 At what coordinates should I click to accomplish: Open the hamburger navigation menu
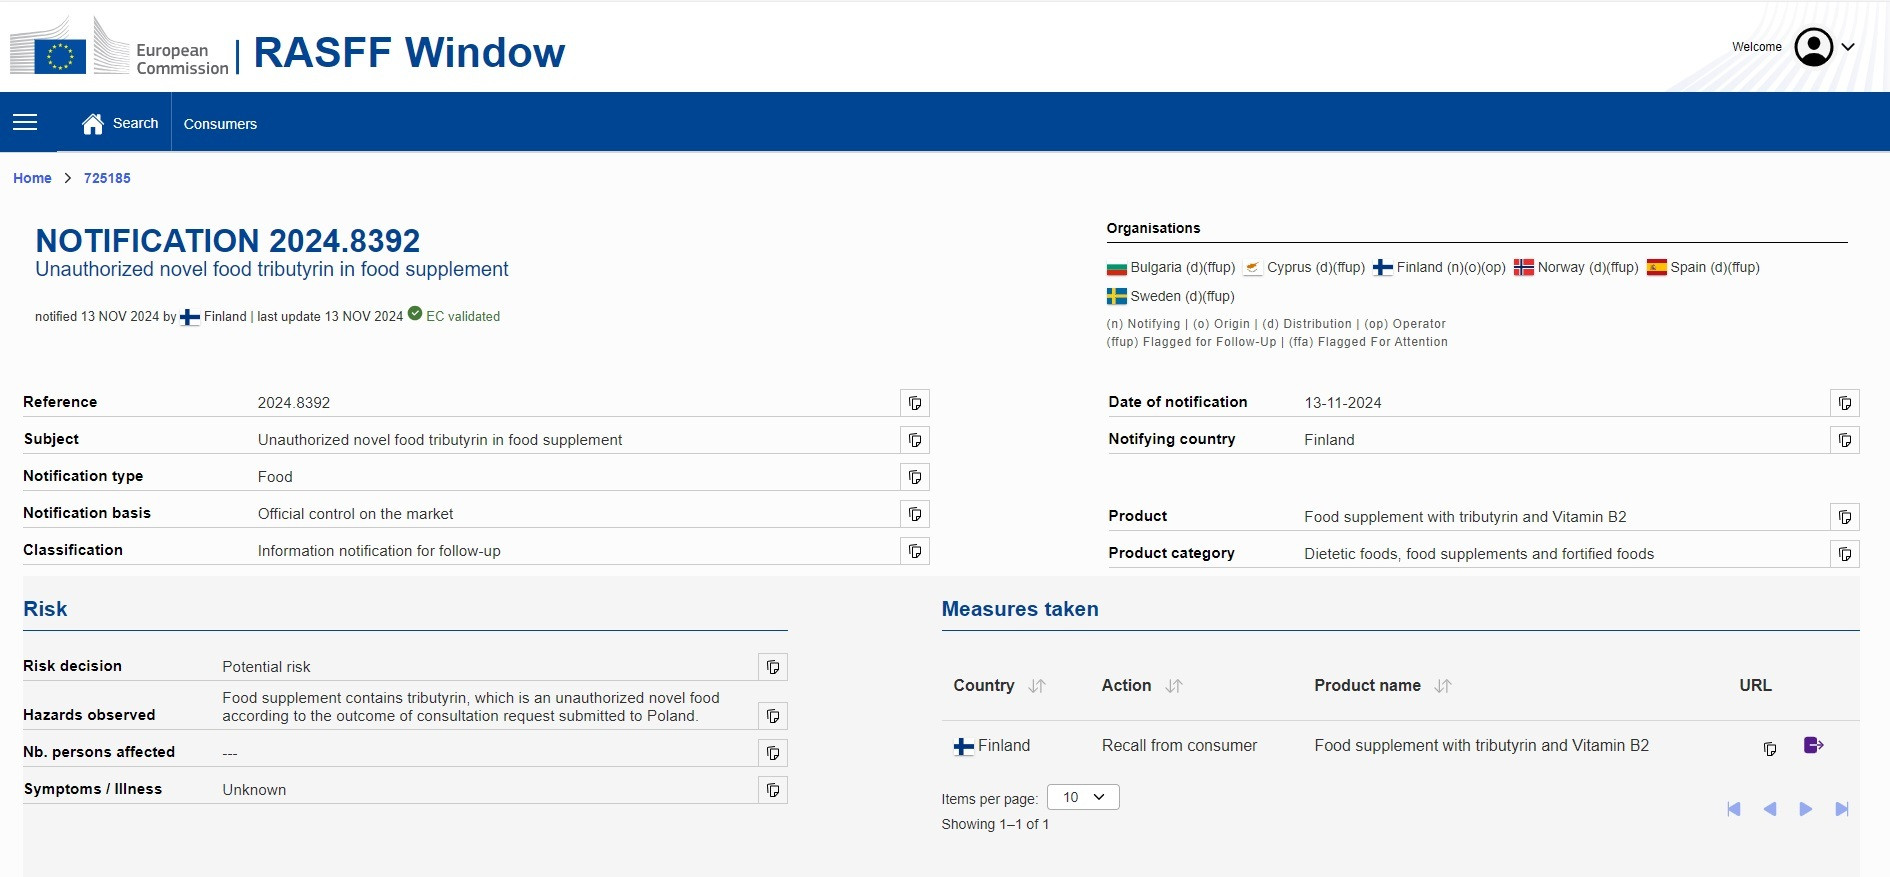[25, 122]
